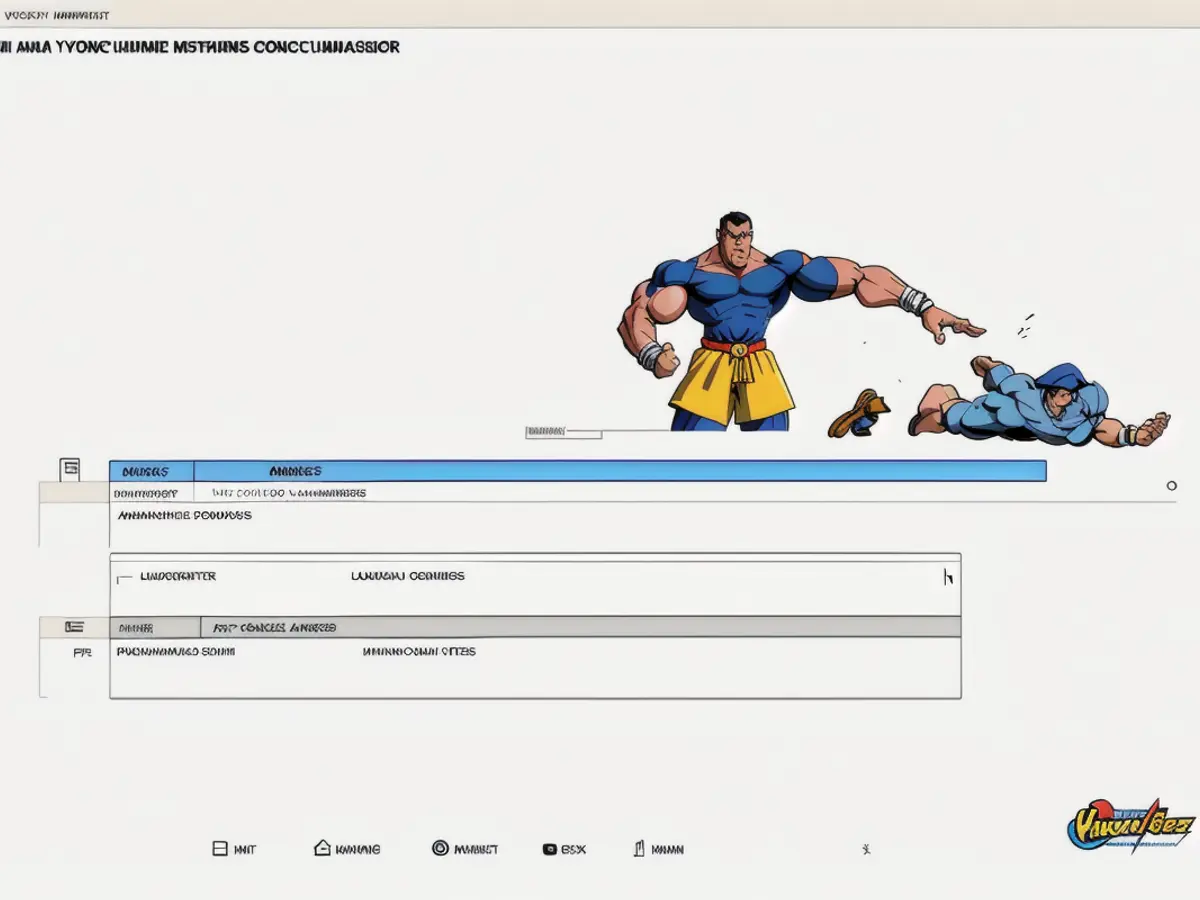Click the dark rounded-square icon beside ESX
This screenshot has width=1200, height=900.
(x=549, y=849)
